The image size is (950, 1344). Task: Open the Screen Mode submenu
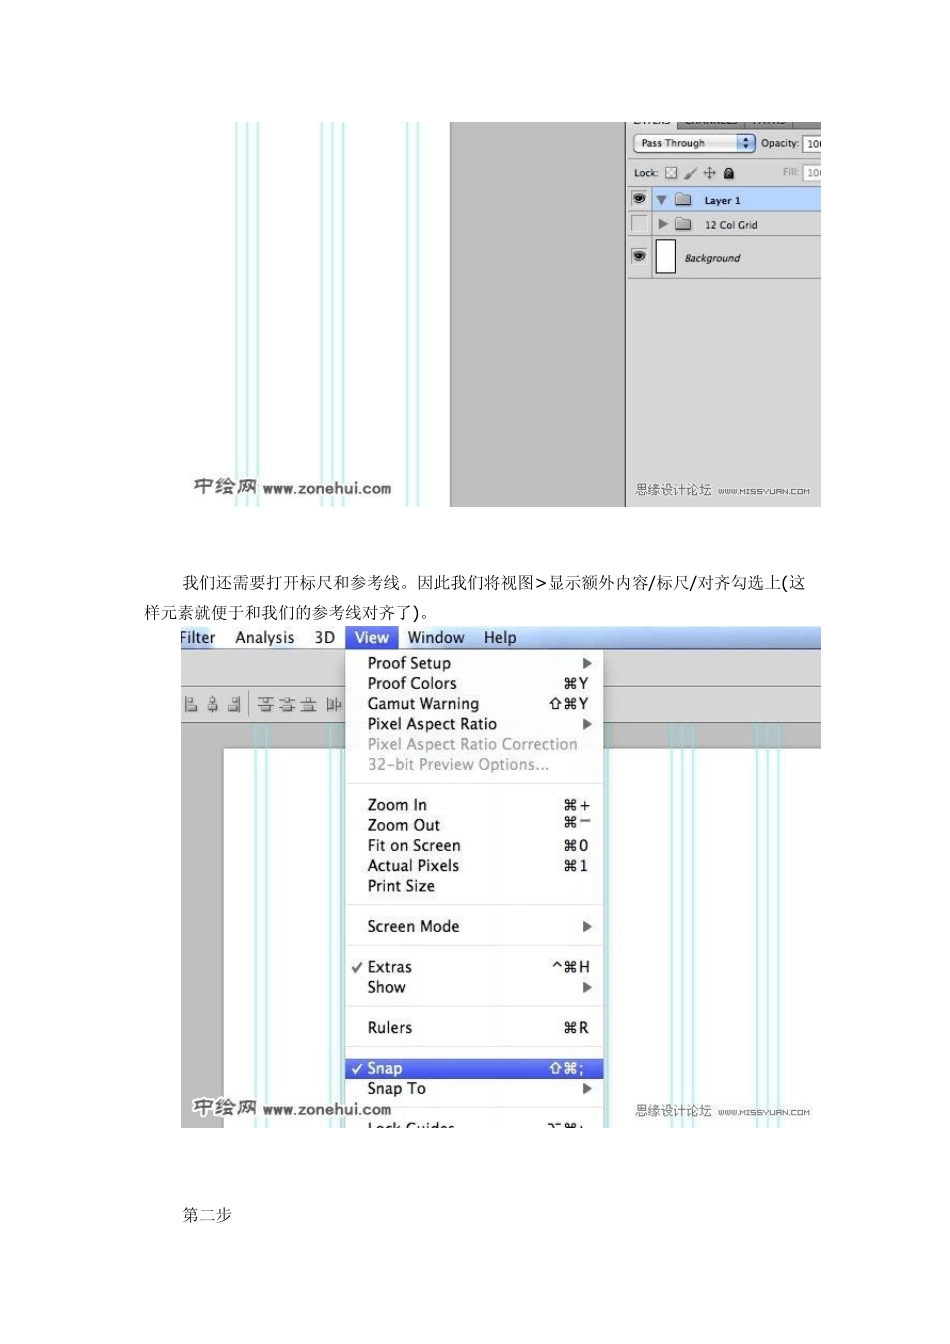tap(474, 926)
